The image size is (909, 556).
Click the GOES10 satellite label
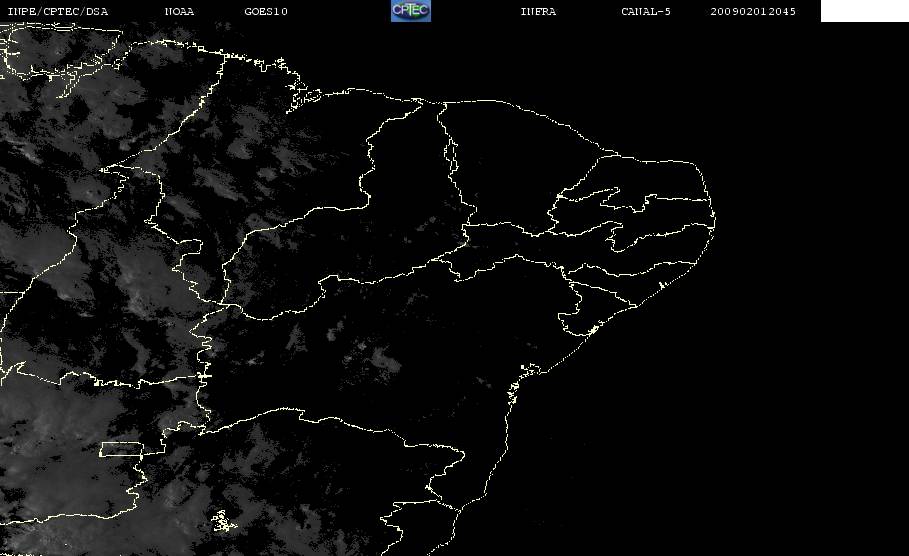pos(266,11)
